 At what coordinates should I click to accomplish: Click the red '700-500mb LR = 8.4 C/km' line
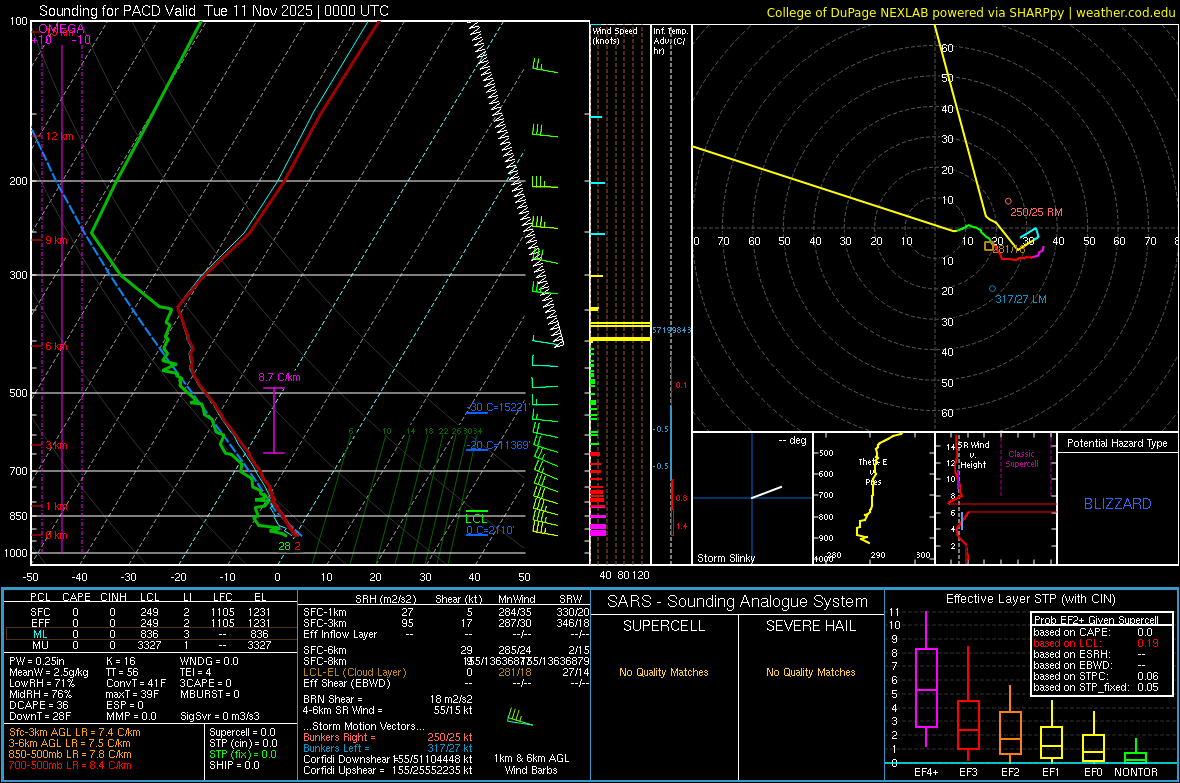[70, 765]
